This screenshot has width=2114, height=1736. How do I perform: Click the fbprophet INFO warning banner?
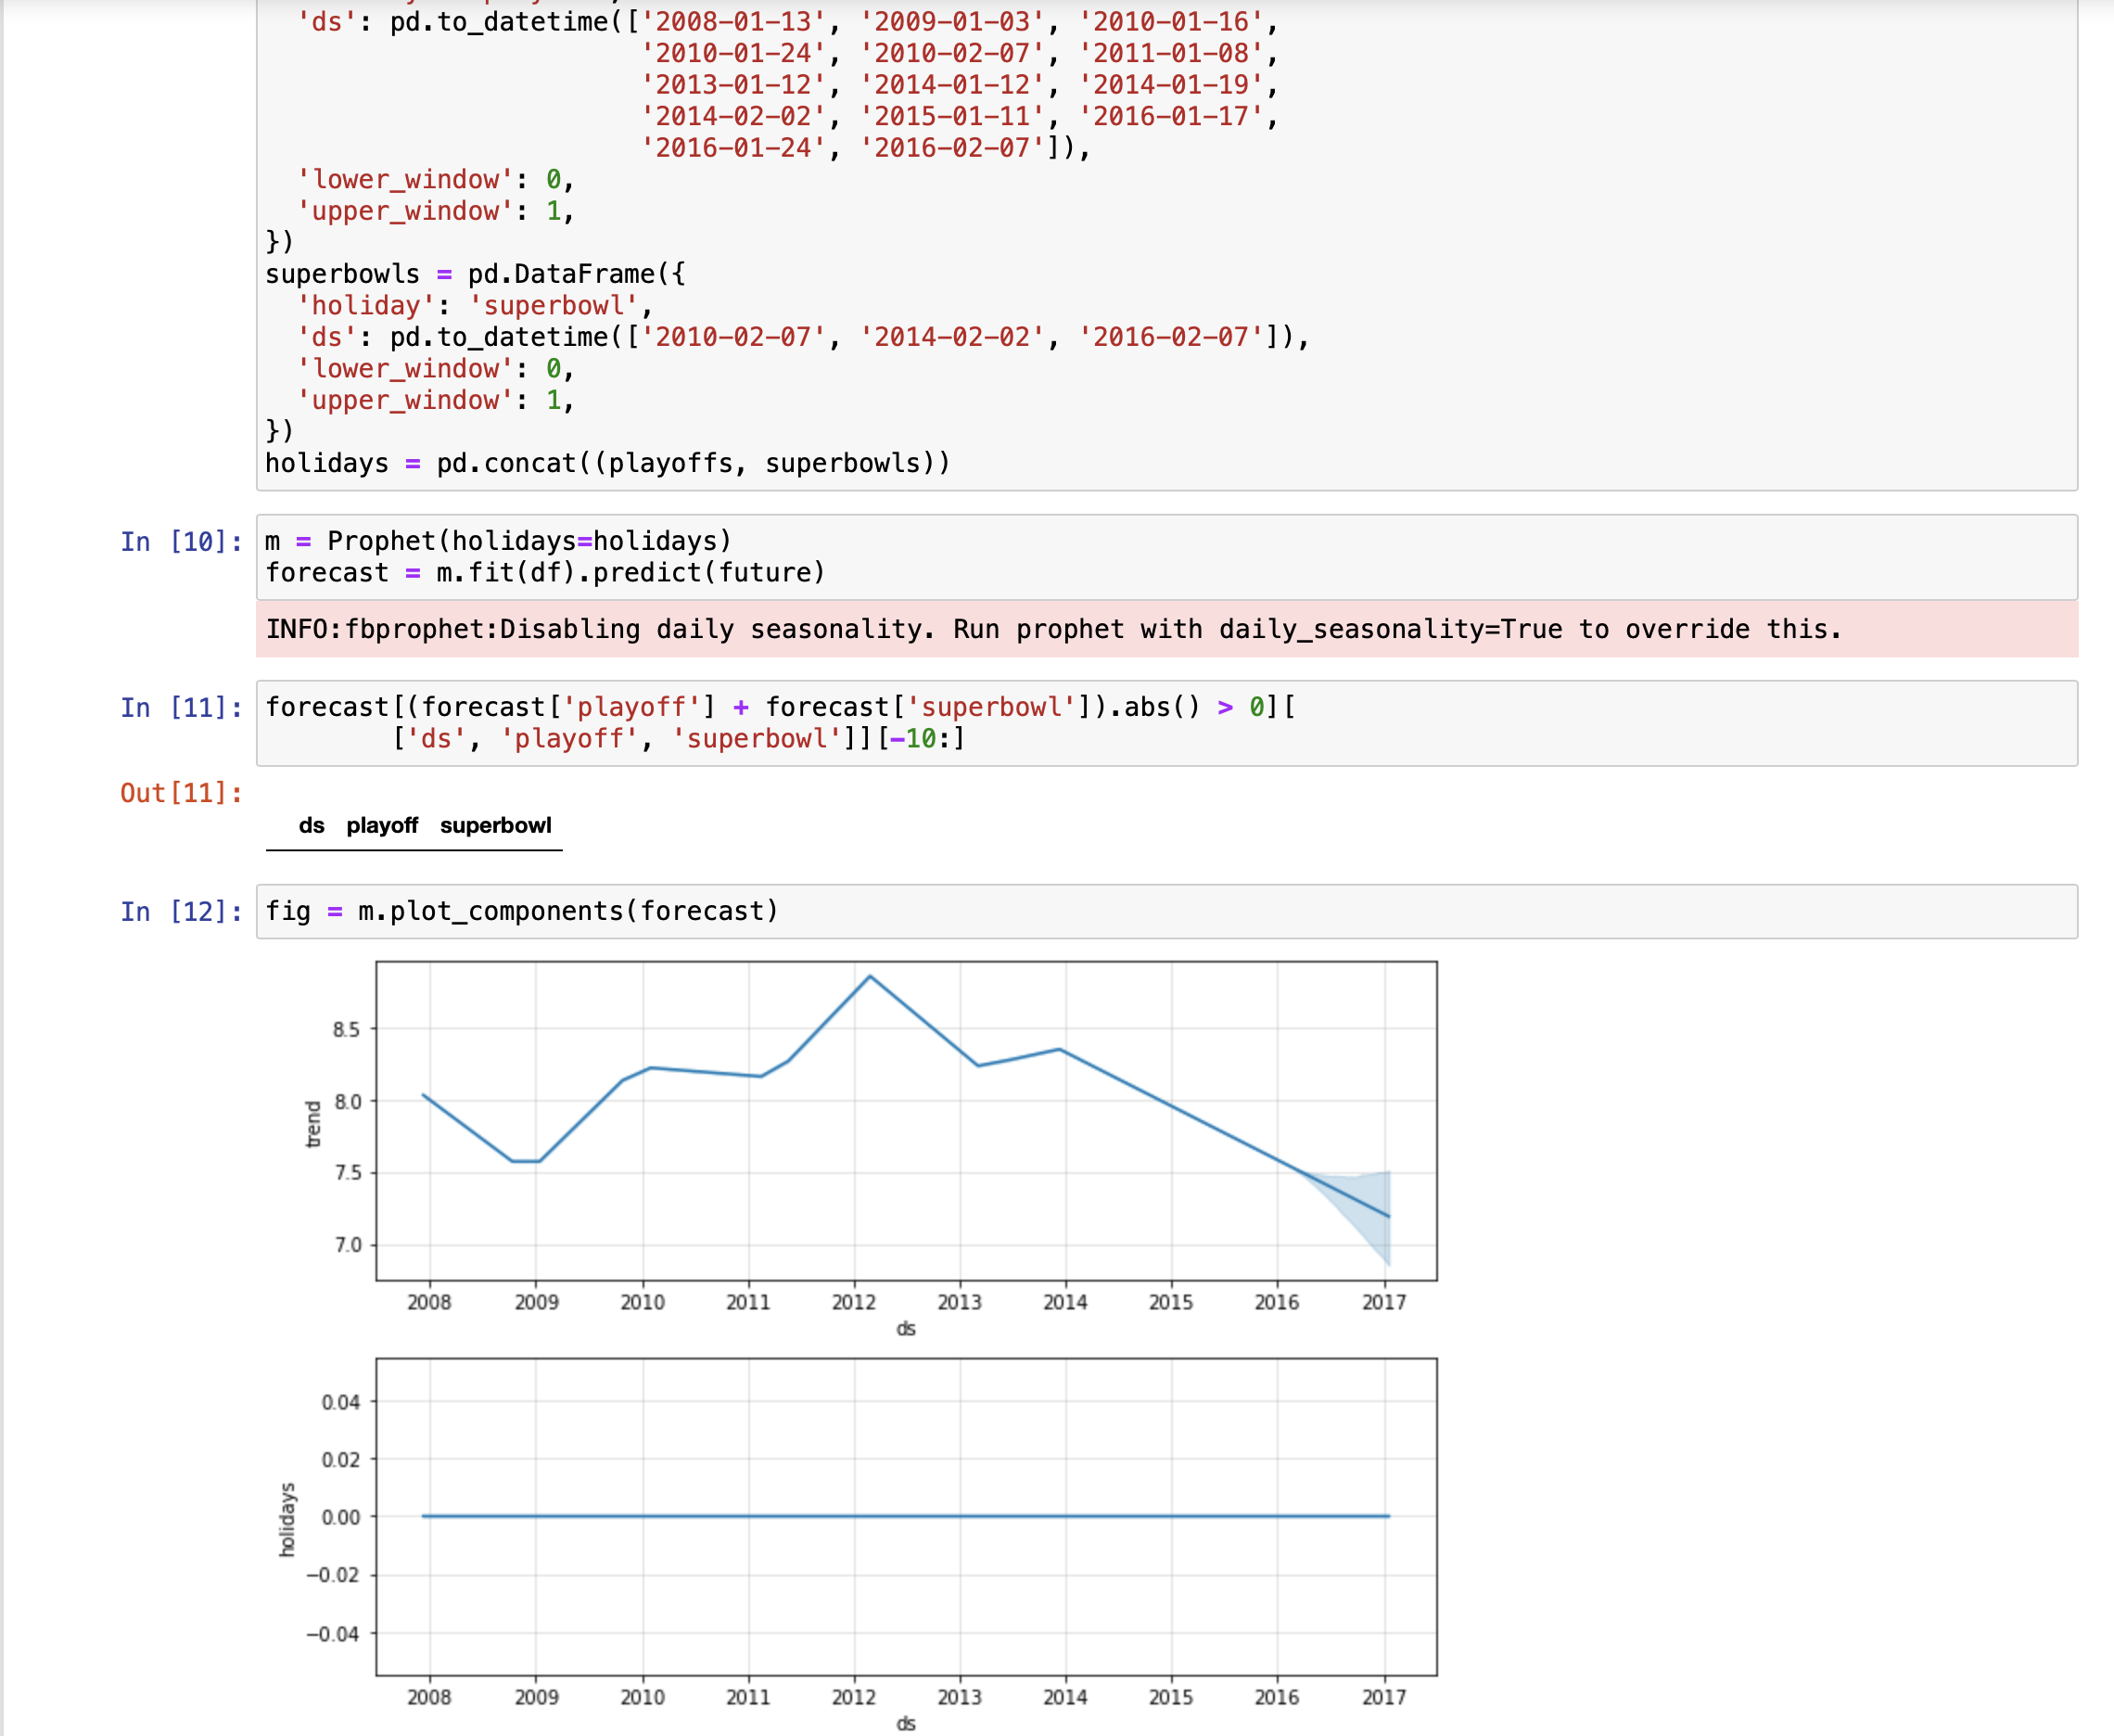point(1050,629)
